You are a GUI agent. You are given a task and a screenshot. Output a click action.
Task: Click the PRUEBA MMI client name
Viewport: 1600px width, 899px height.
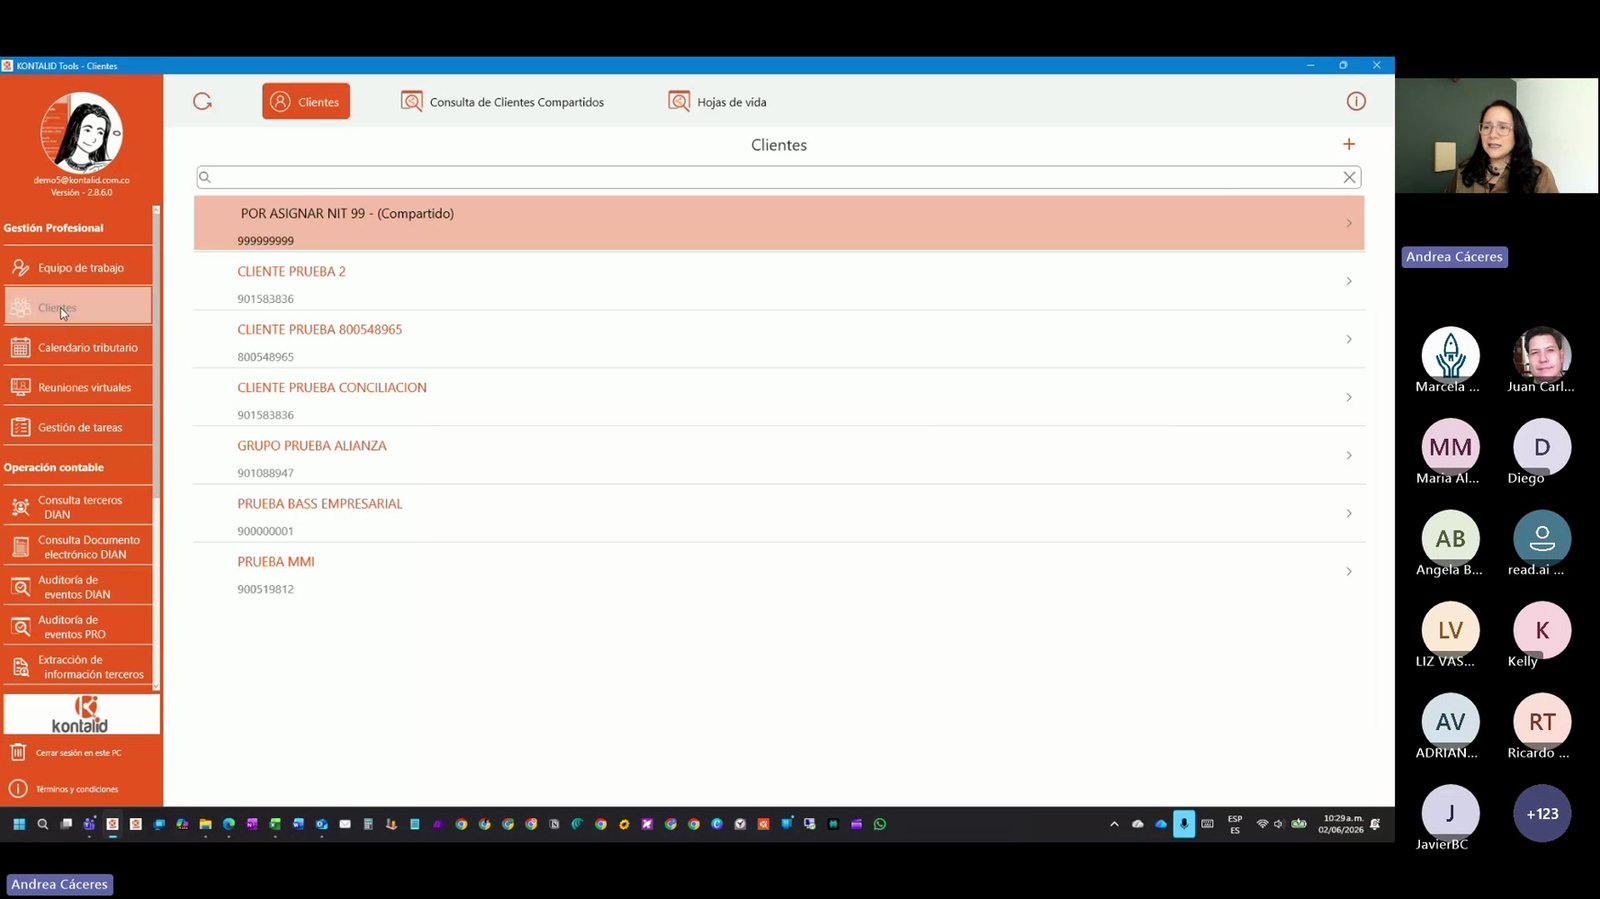pyautogui.click(x=276, y=562)
